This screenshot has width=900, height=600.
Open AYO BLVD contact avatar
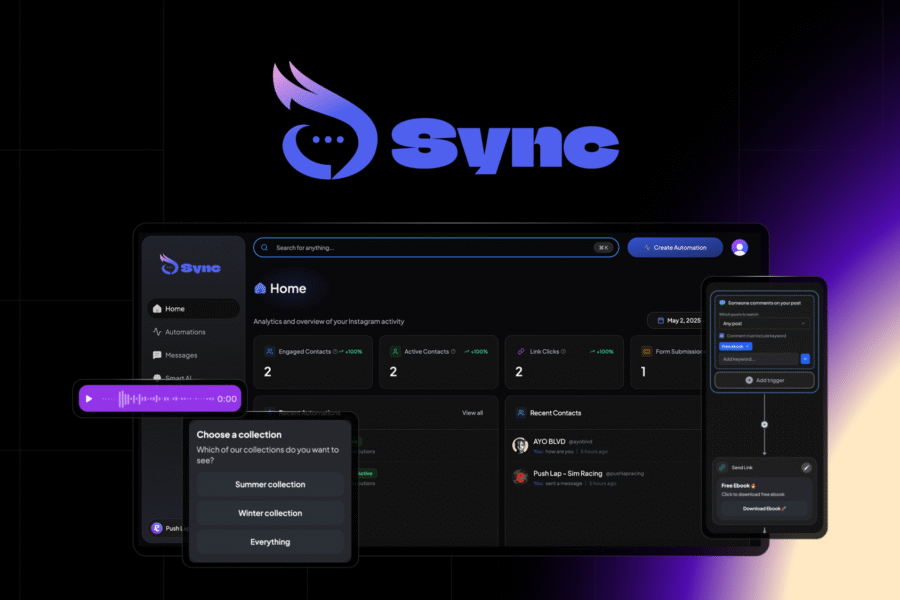(520, 445)
